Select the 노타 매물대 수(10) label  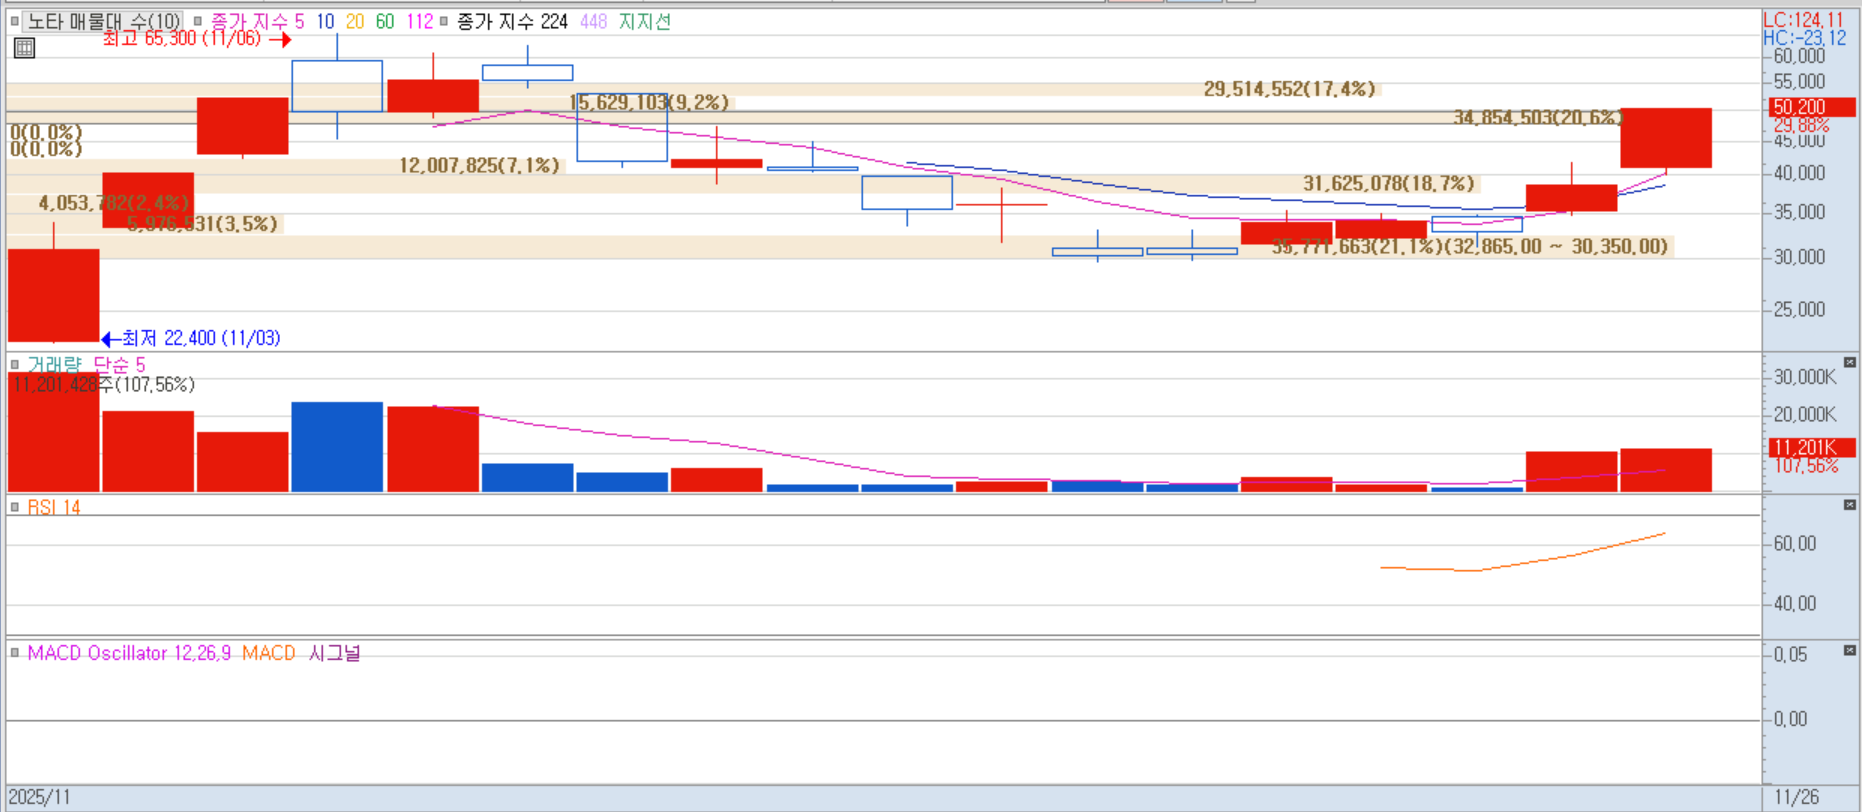point(104,21)
